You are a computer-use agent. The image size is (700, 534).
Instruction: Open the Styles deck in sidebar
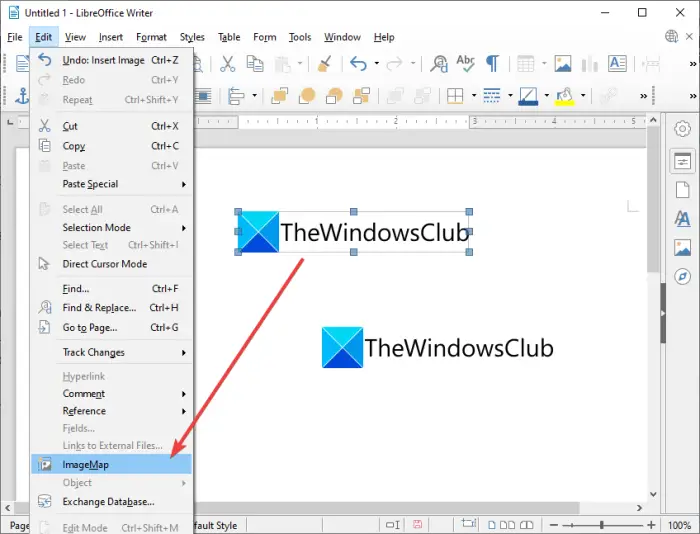pos(682,219)
